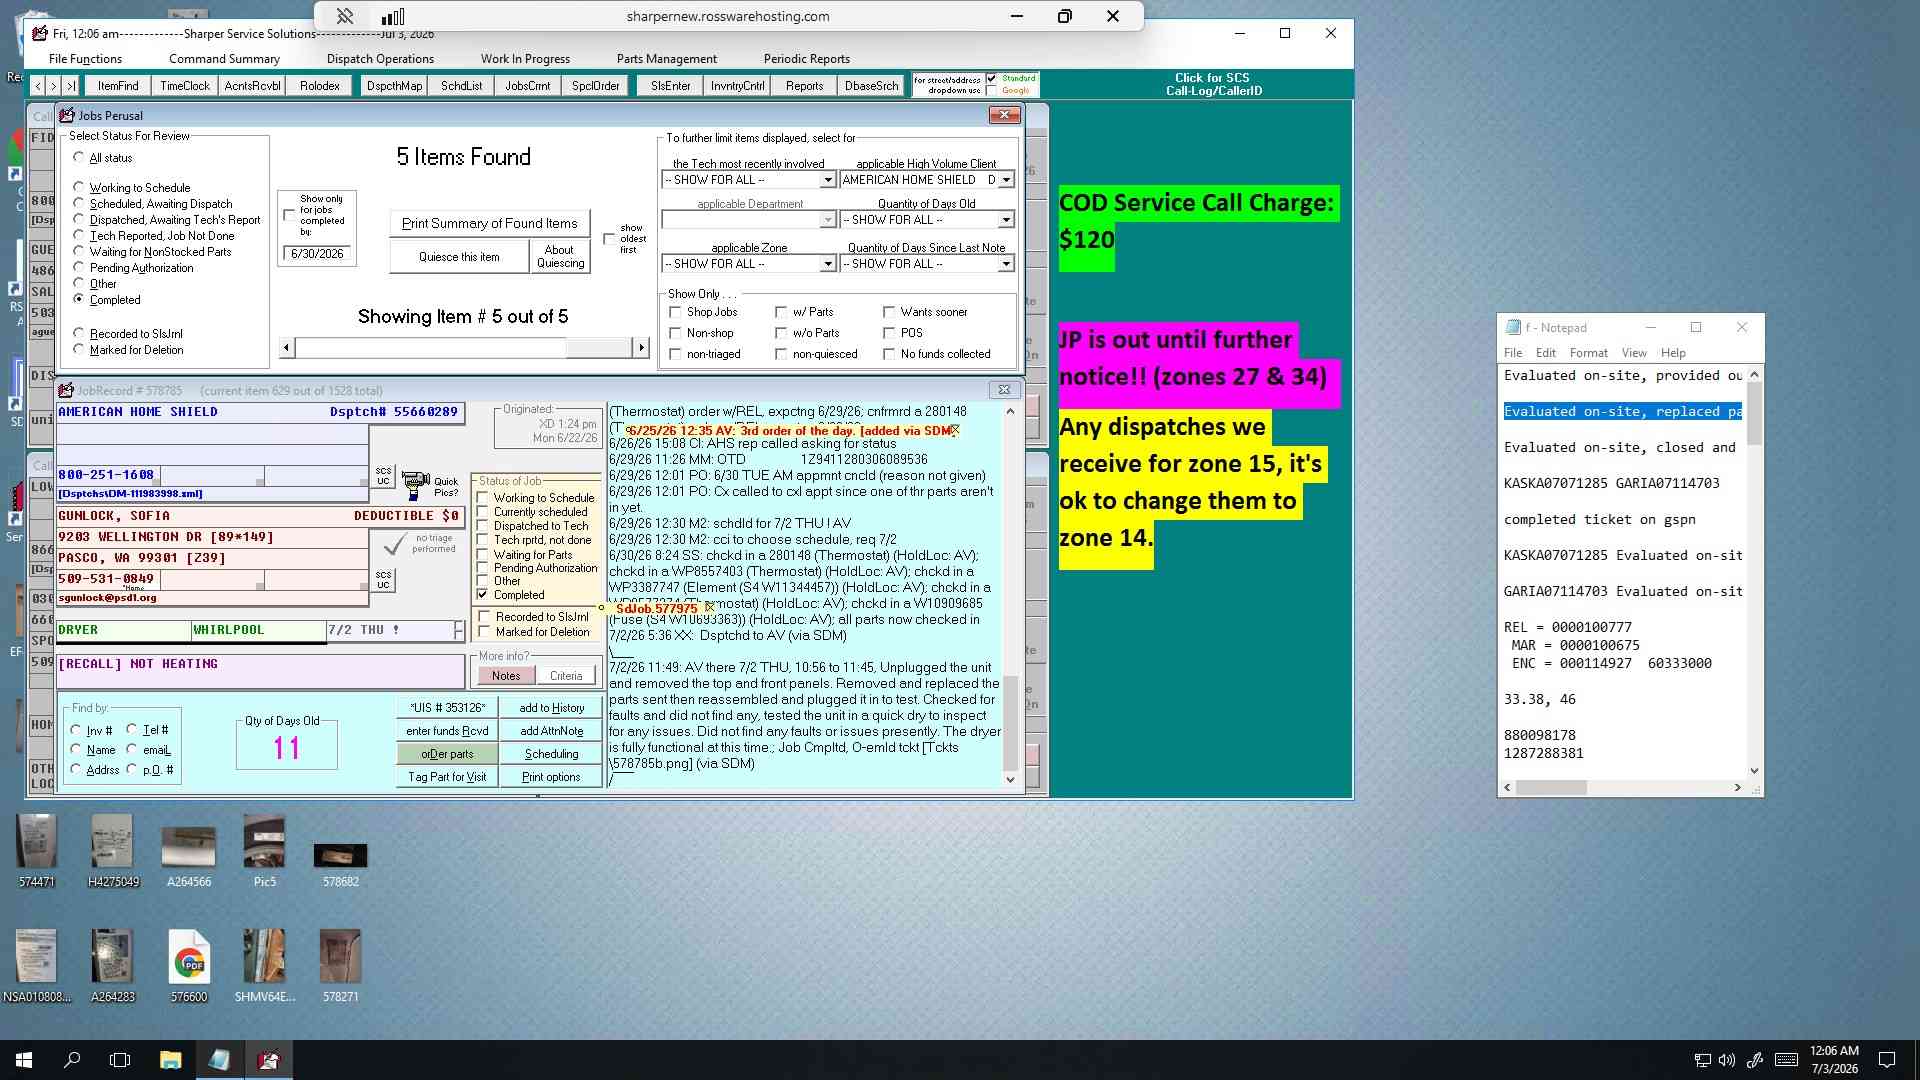Enable the Shop Jobs checkbox
This screenshot has height=1080, width=1920.
[675, 312]
